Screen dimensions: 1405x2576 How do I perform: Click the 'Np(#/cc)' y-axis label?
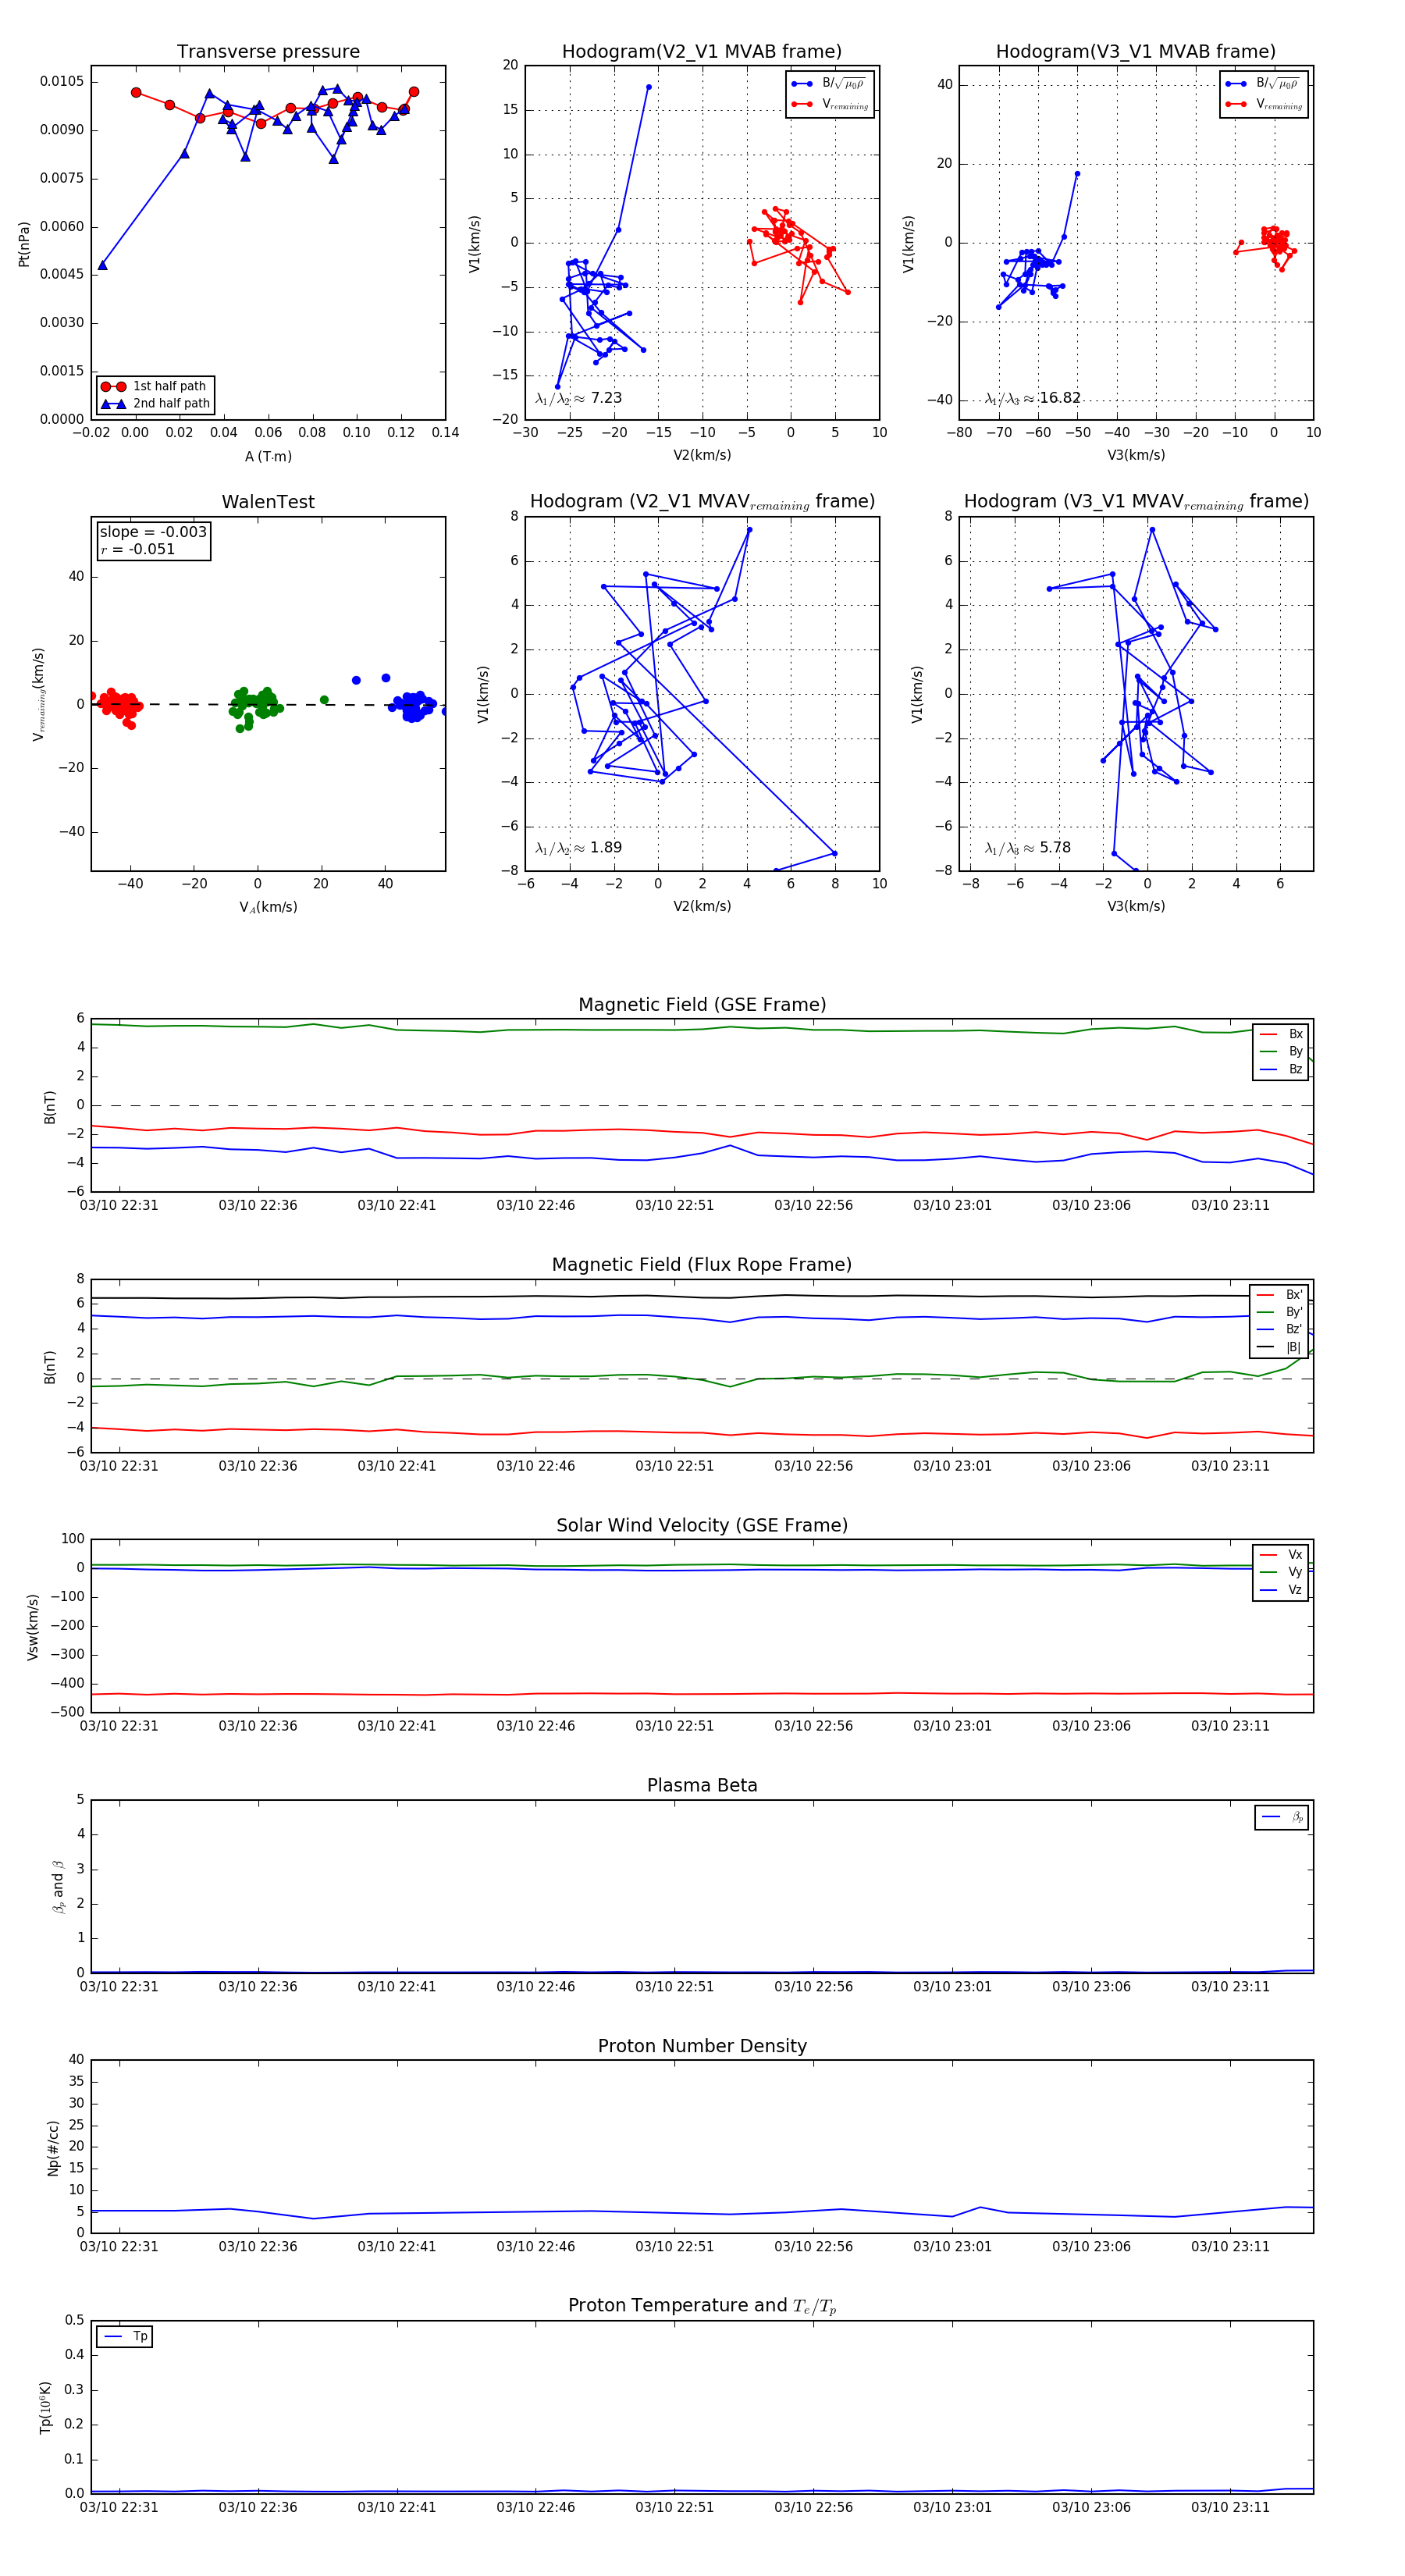pyautogui.click(x=54, y=2147)
